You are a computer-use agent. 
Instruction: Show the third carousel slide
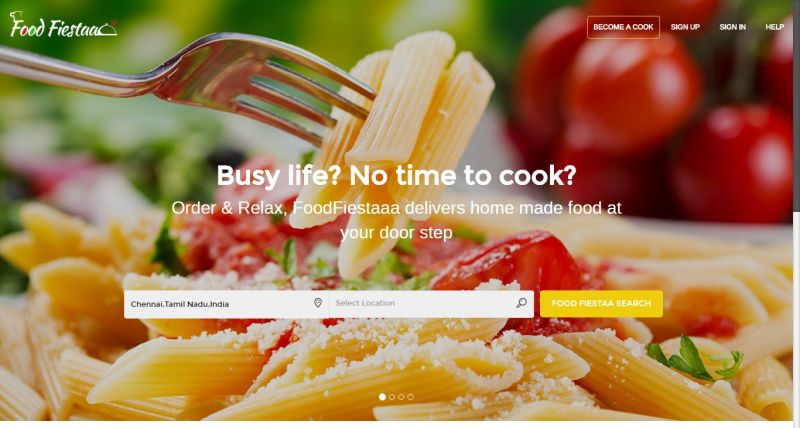(x=401, y=397)
